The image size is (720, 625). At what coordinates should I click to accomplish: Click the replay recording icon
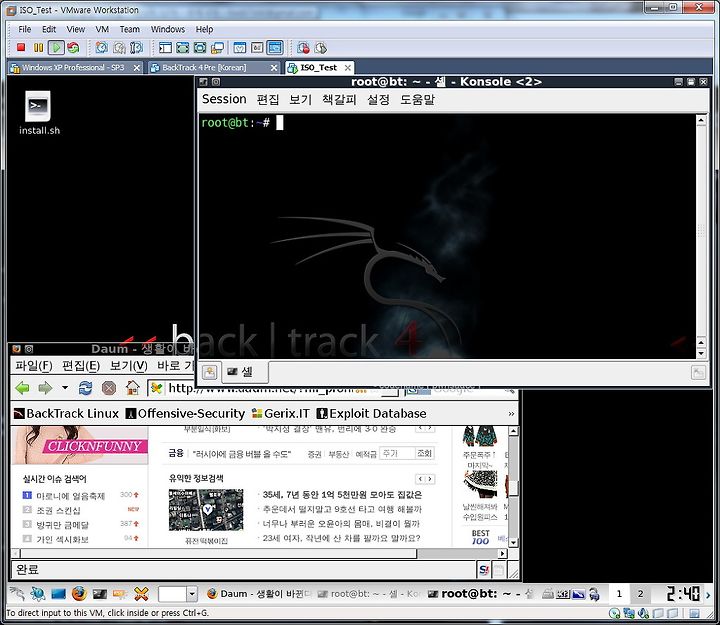[321, 47]
